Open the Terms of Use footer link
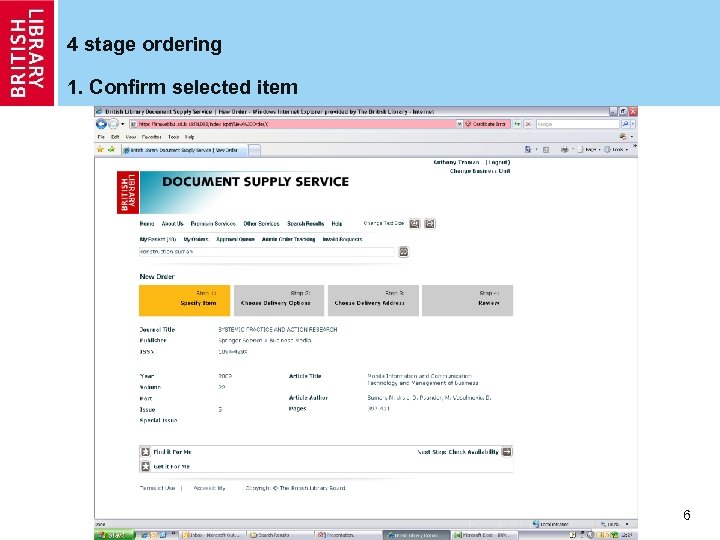720x540 pixels. point(158,488)
